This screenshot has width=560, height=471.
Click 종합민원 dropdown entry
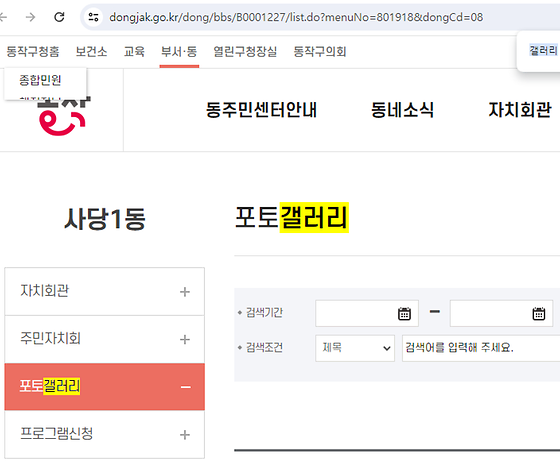pos(40,80)
